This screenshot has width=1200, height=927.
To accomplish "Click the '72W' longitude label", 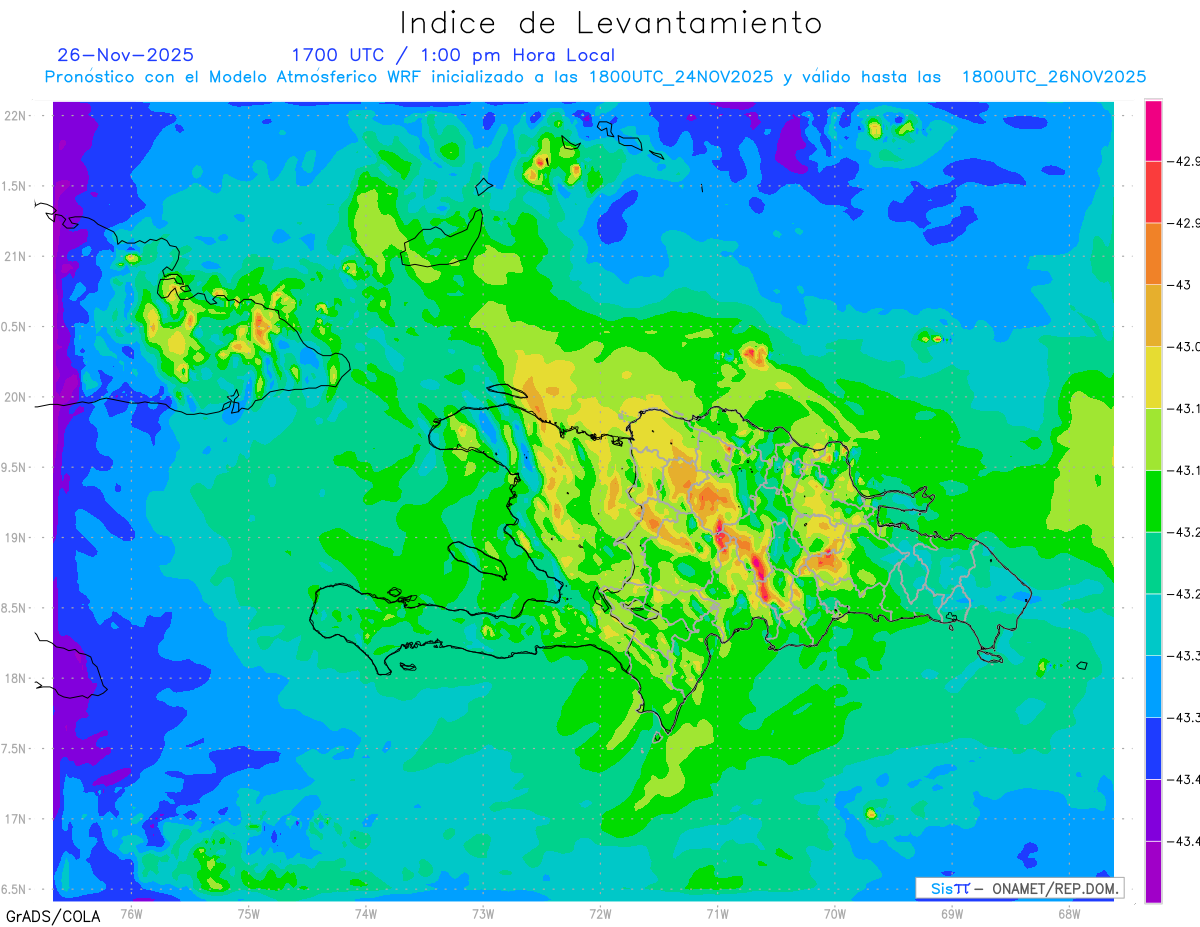I will pos(600,913).
